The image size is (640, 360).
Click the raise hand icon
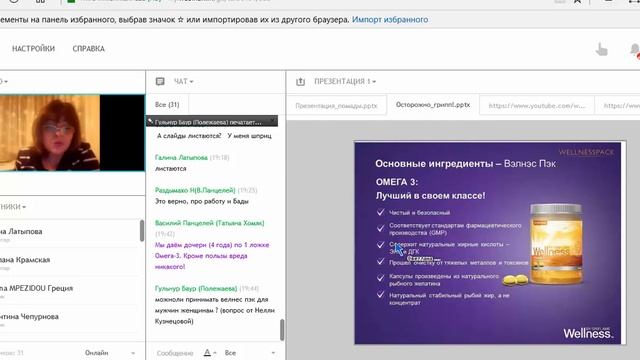(602, 50)
